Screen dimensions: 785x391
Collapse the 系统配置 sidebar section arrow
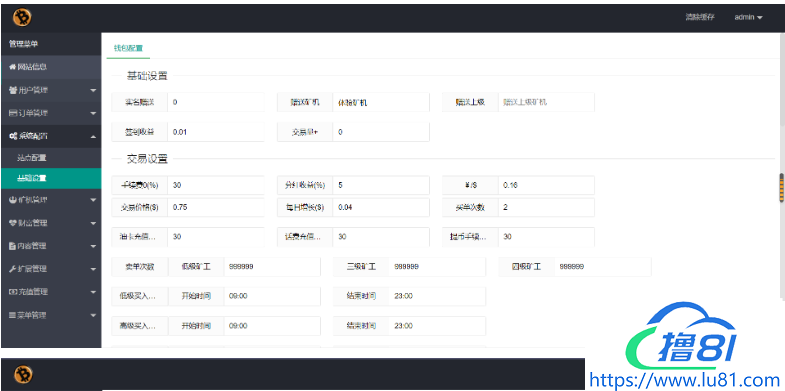click(x=93, y=136)
